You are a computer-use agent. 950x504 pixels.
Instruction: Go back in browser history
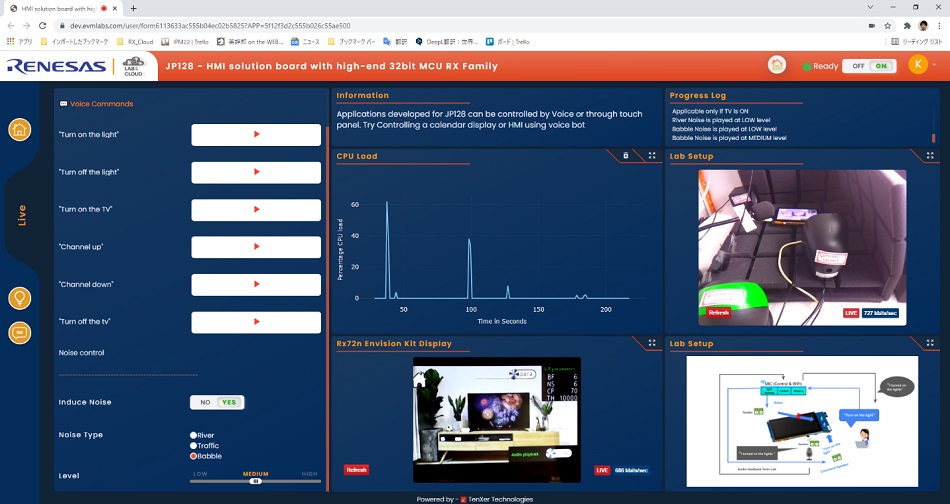[10, 25]
